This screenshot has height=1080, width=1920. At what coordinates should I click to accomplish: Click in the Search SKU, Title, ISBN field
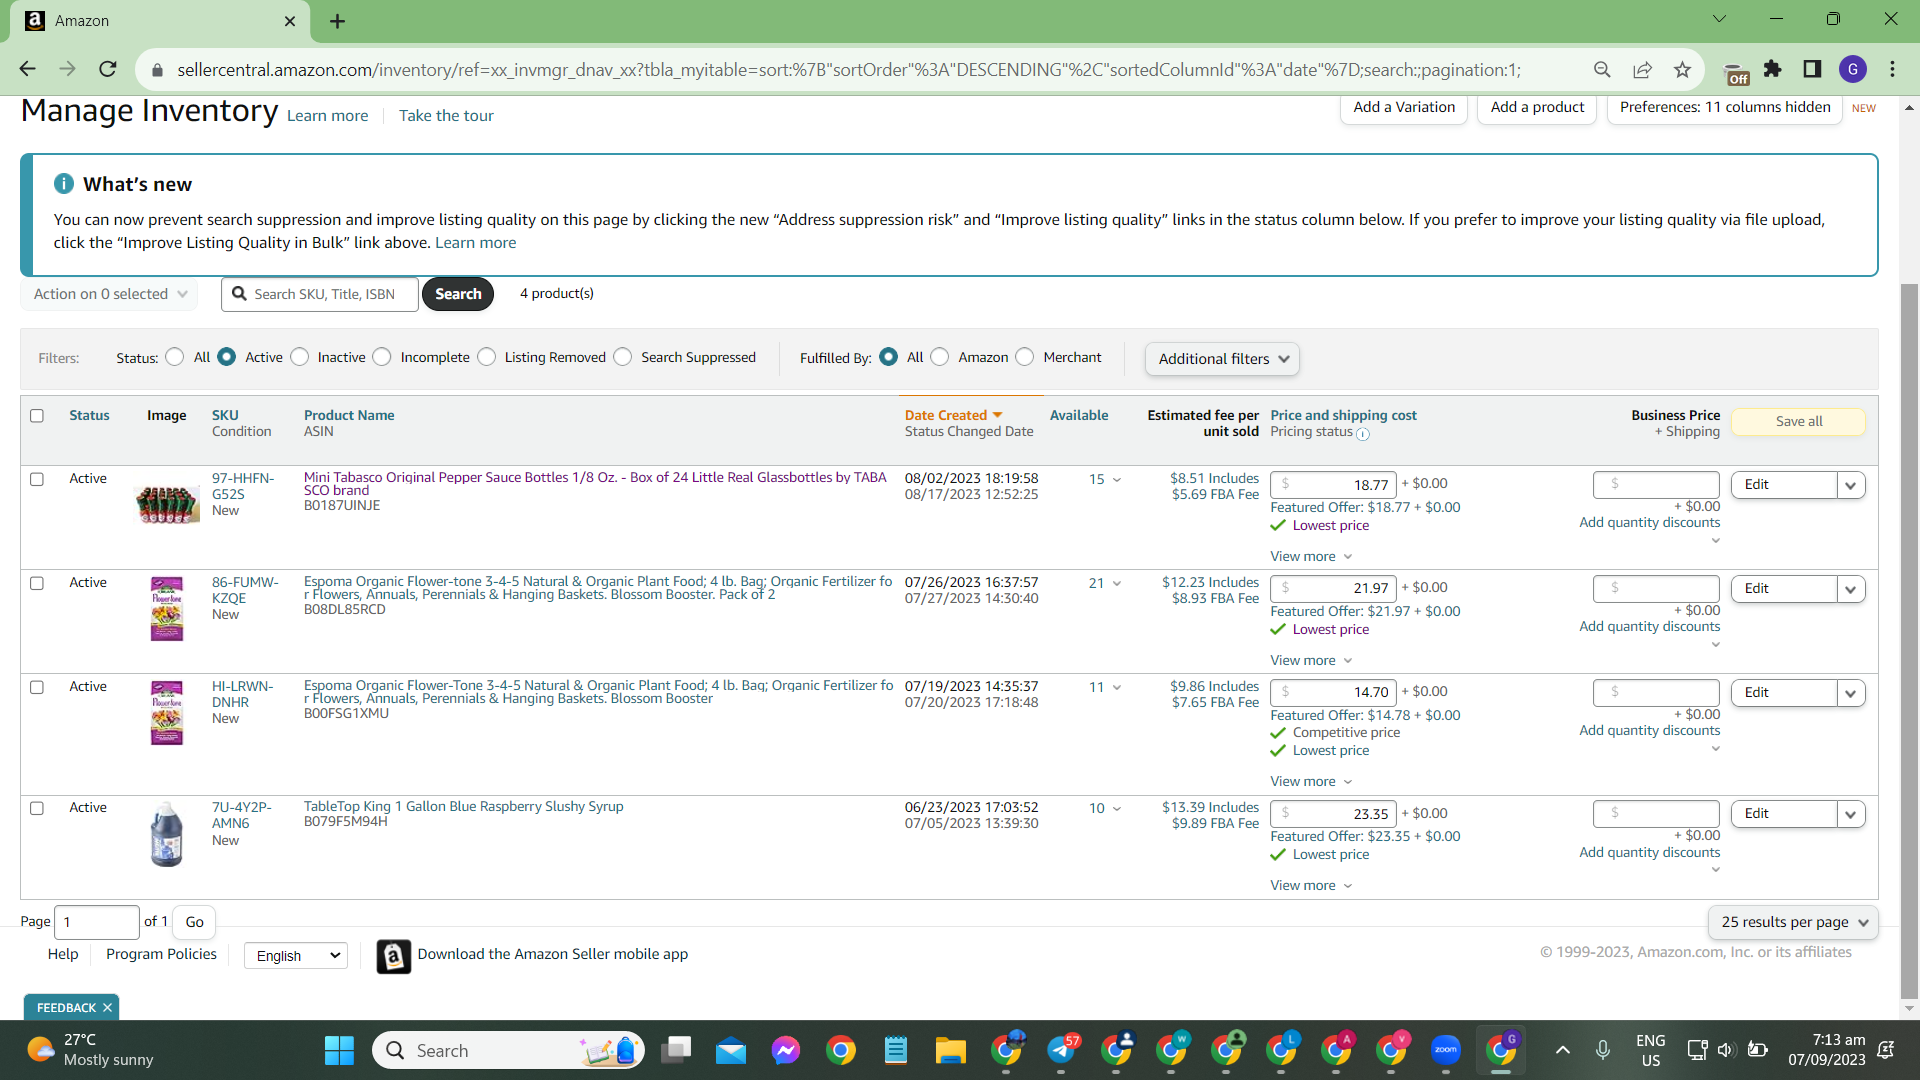[320, 294]
